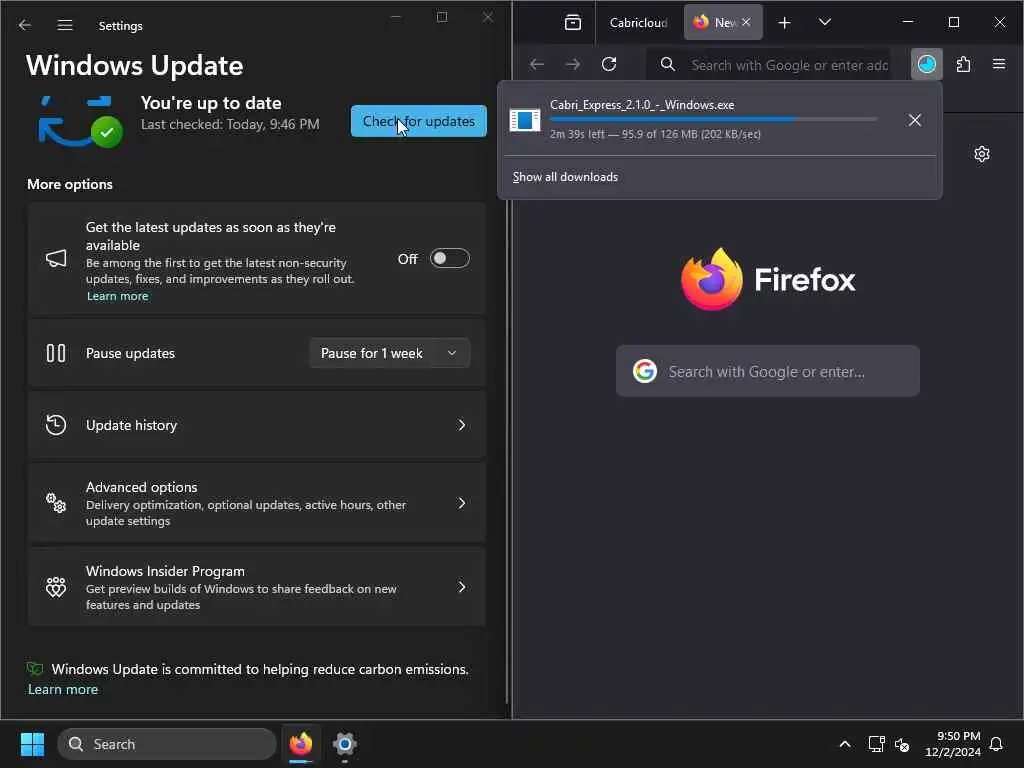Close the New Tab tab

(746, 23)
